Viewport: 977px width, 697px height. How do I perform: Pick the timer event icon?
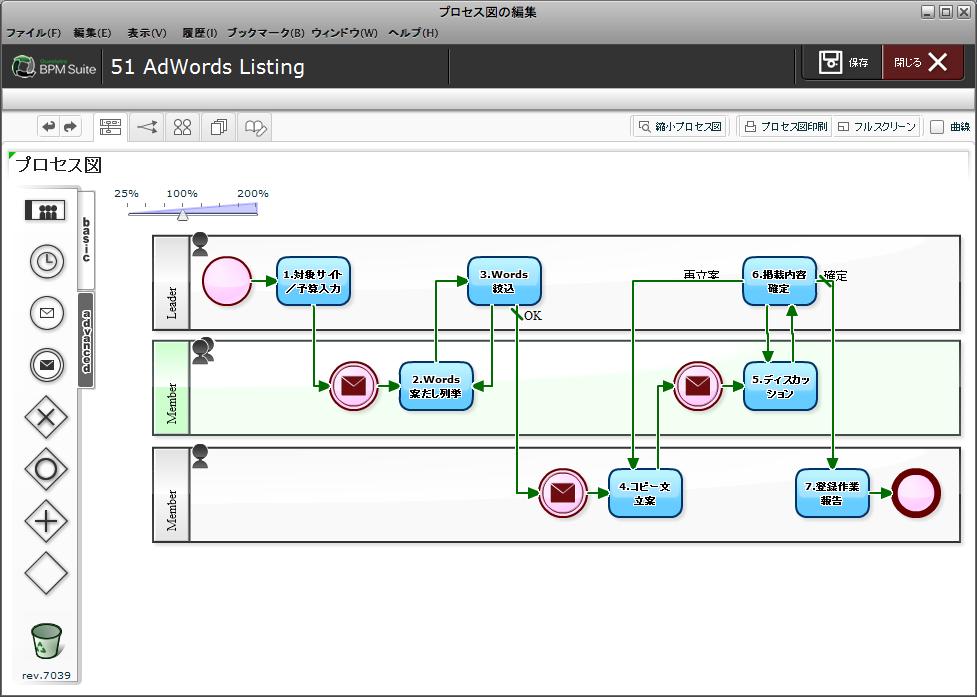pyautogui.click(x=46, y=262)
